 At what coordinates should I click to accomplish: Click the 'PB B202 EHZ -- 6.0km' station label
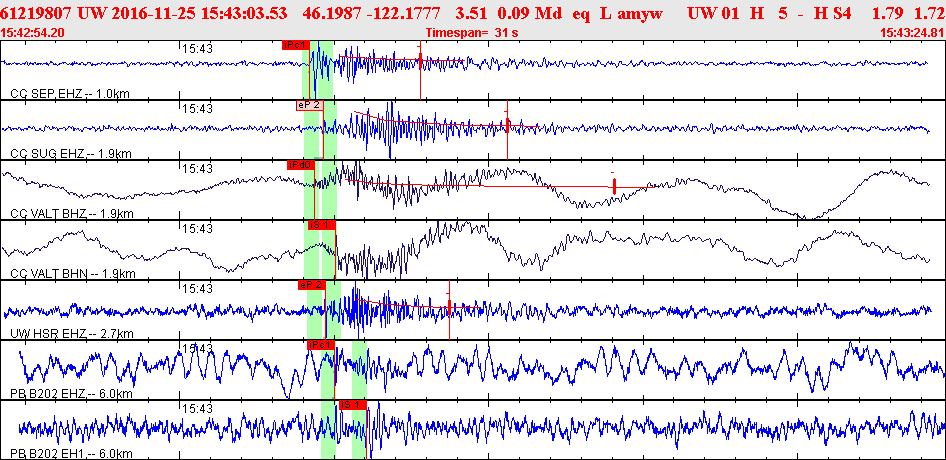(x=72, y=394)
